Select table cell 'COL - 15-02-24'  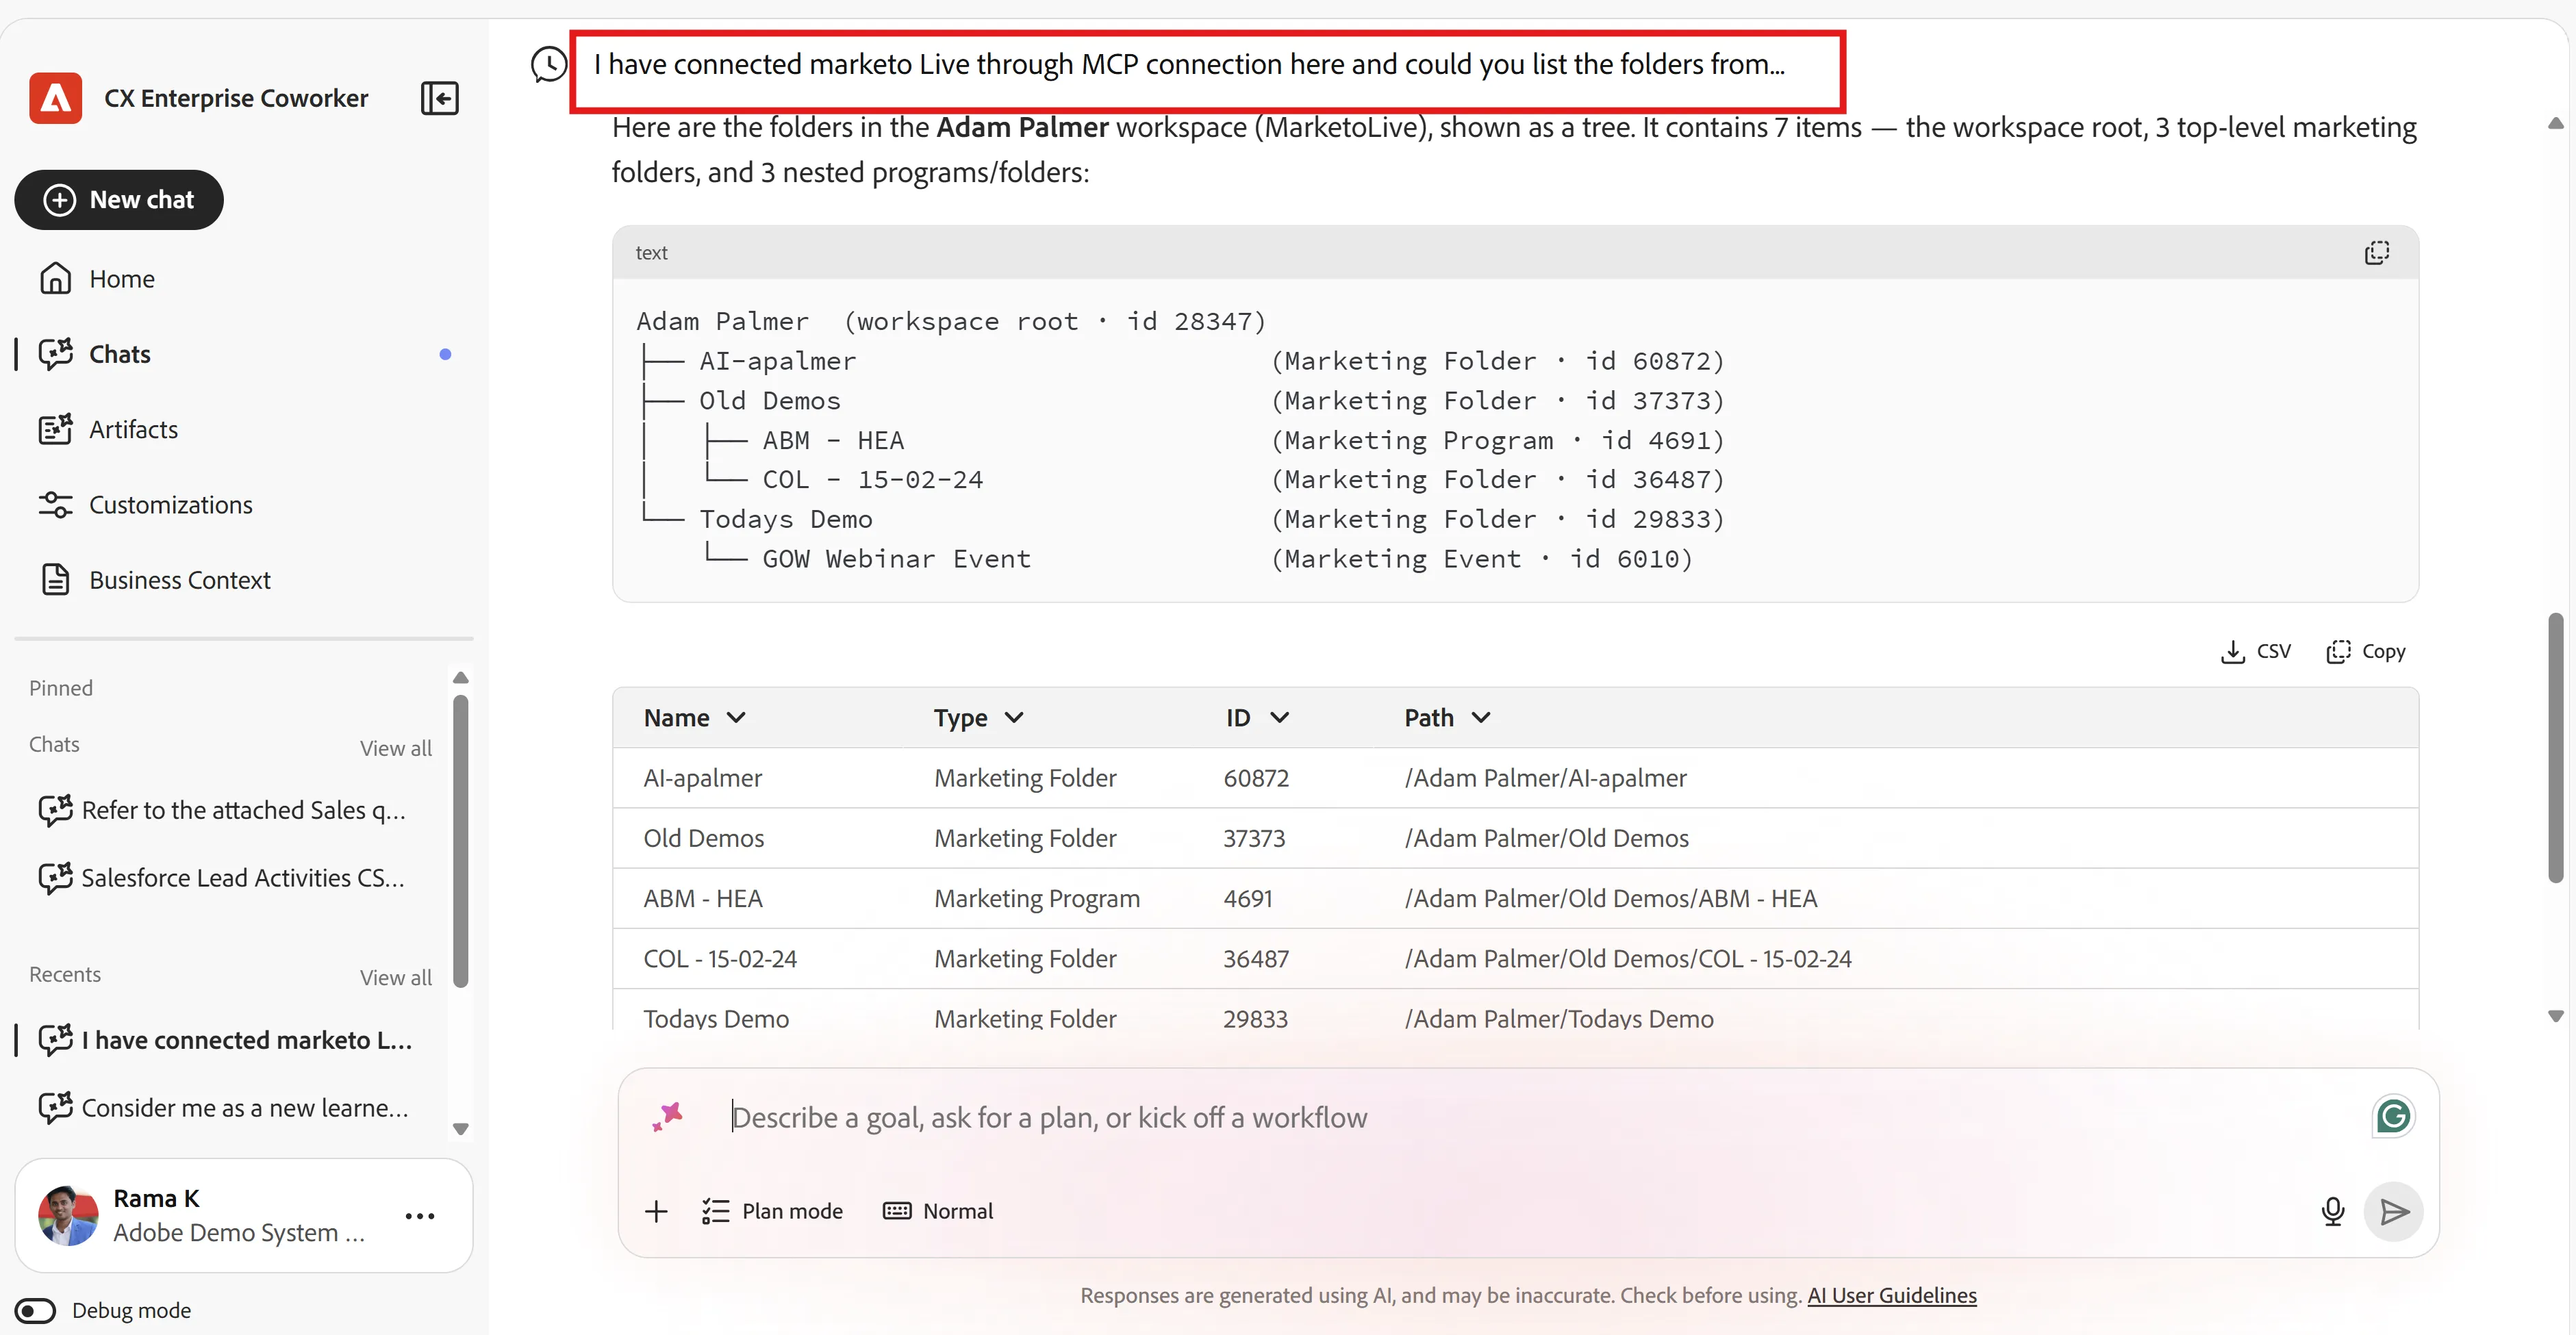[720, 958]
